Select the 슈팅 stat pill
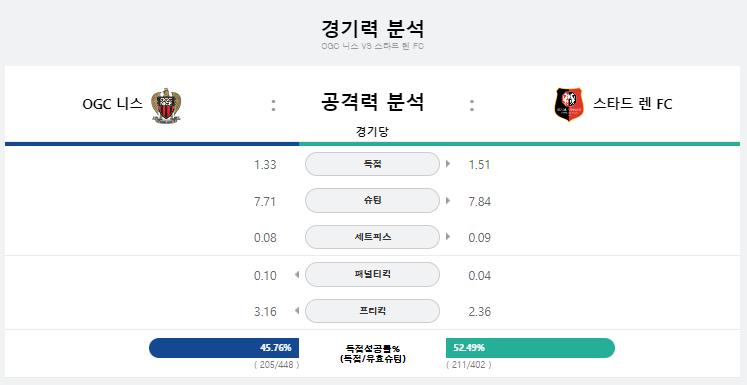 [372, 201]
